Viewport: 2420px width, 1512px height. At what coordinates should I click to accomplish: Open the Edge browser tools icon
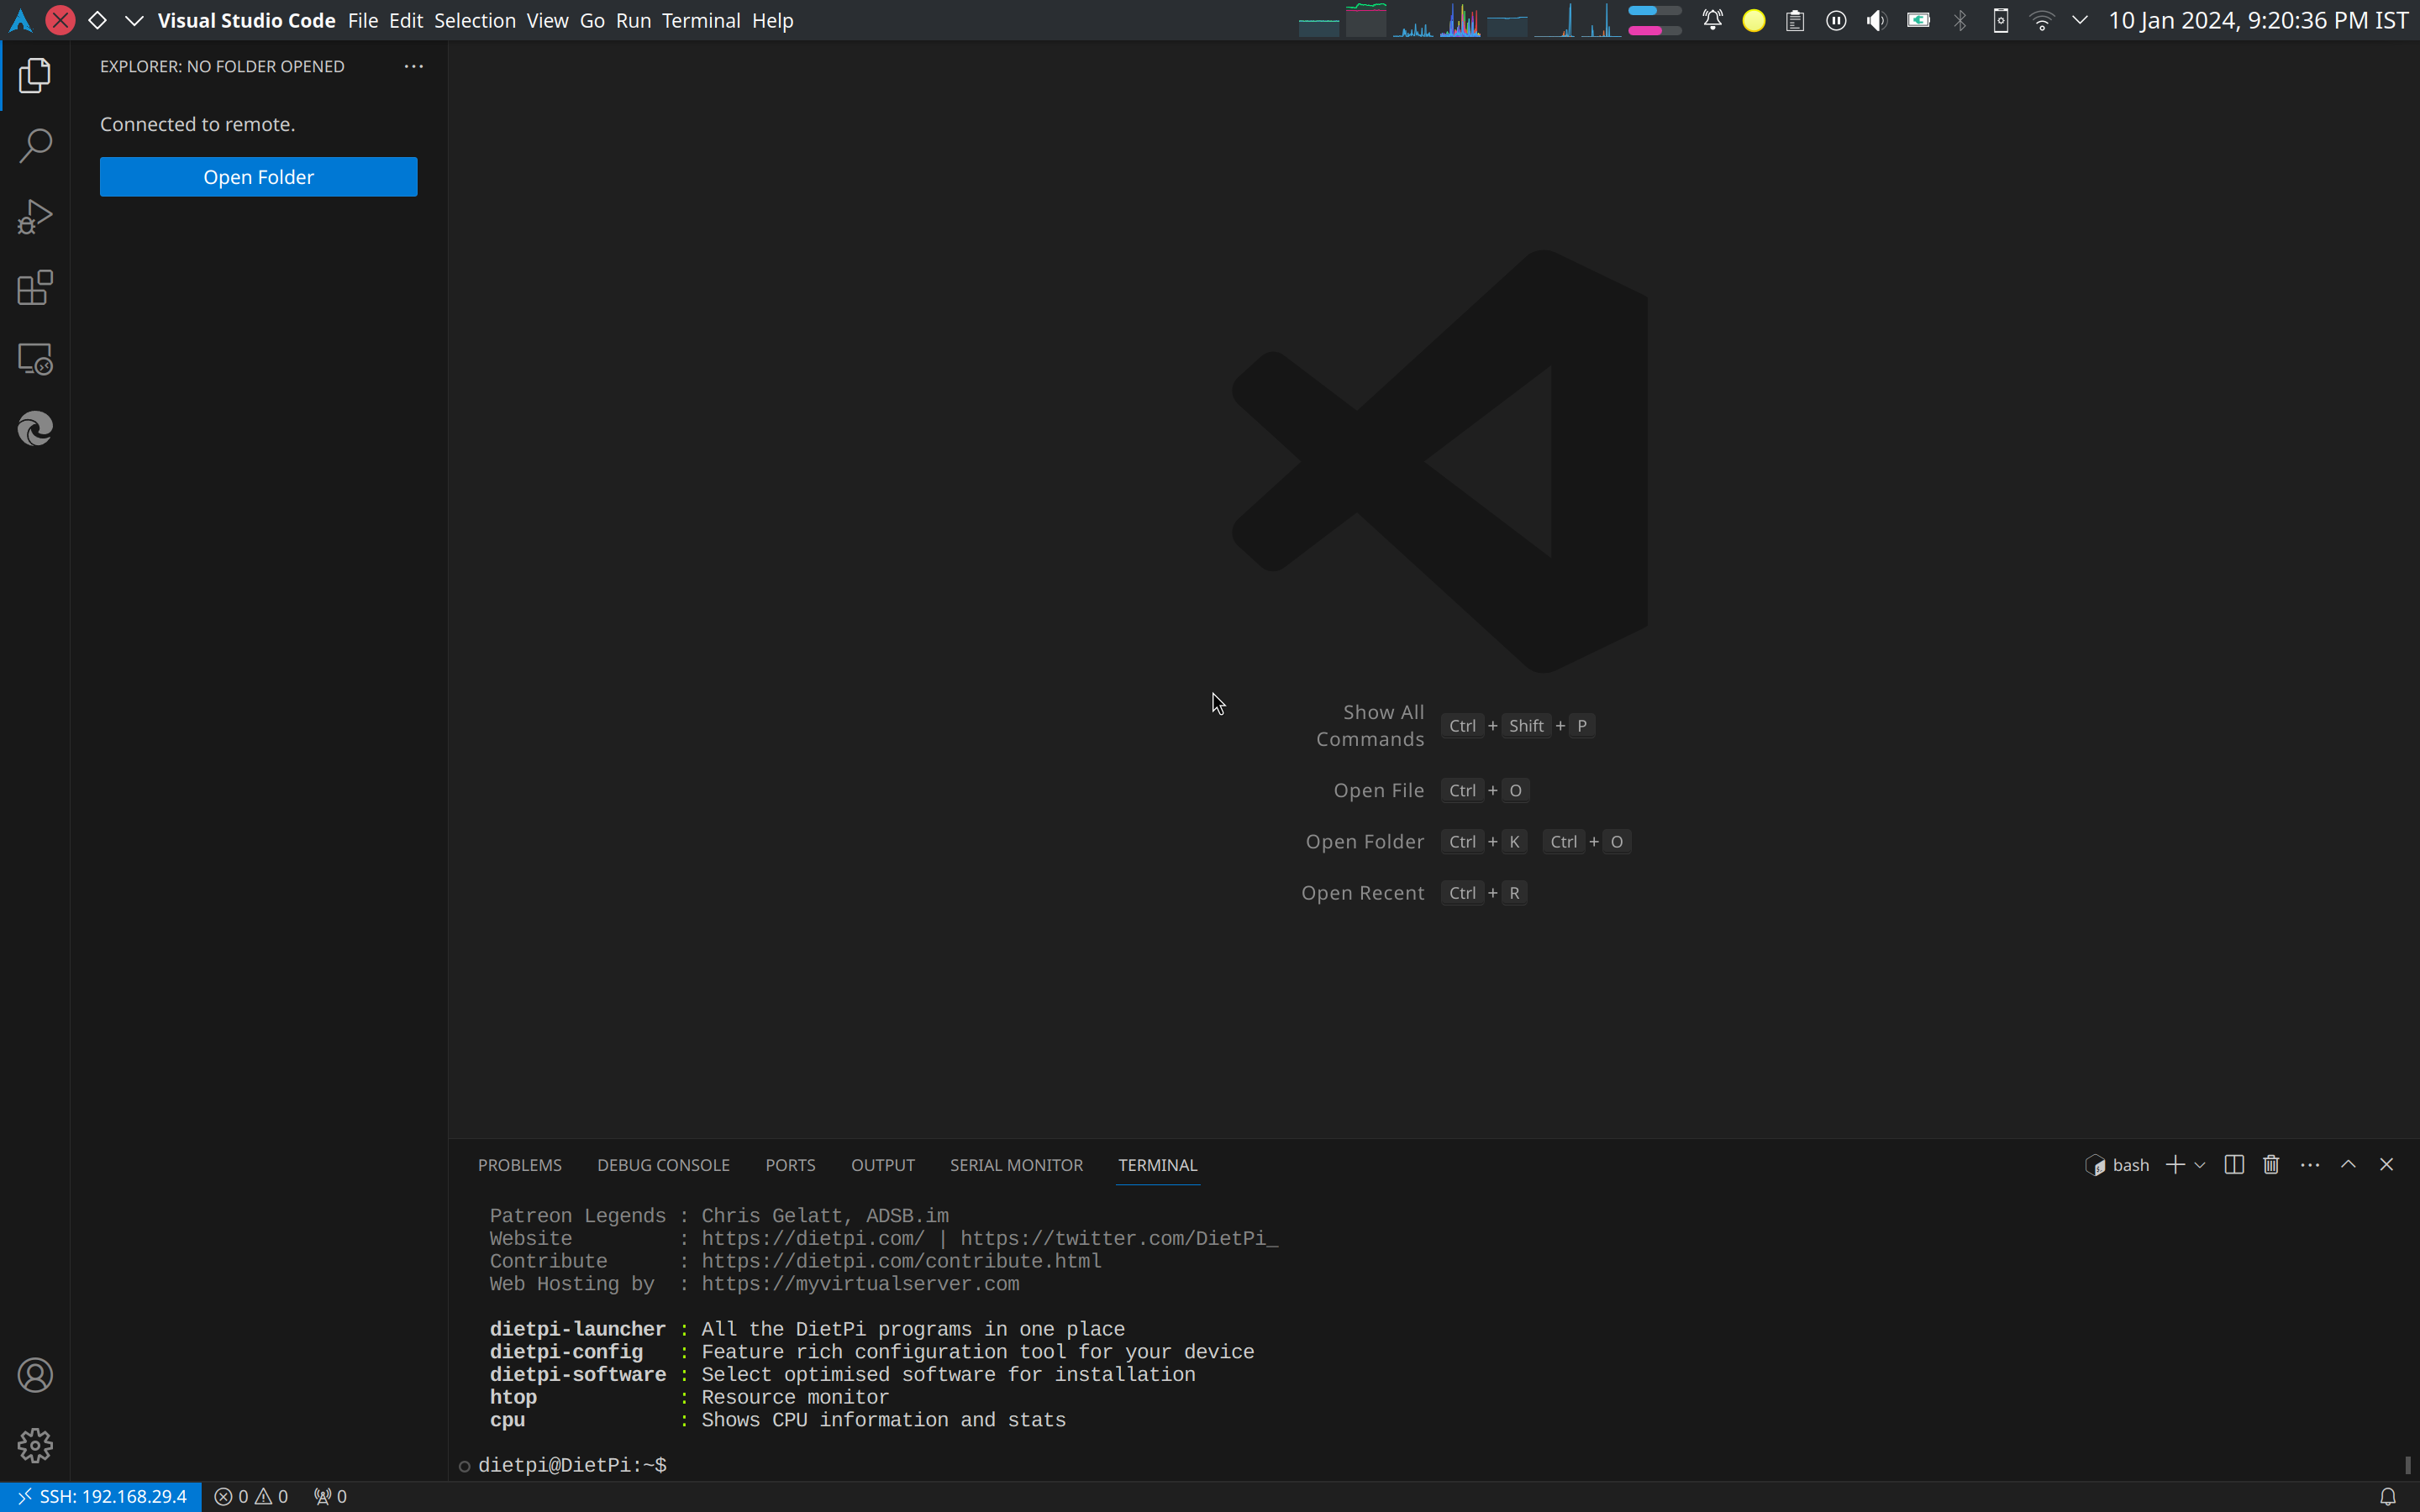point(35,429)
